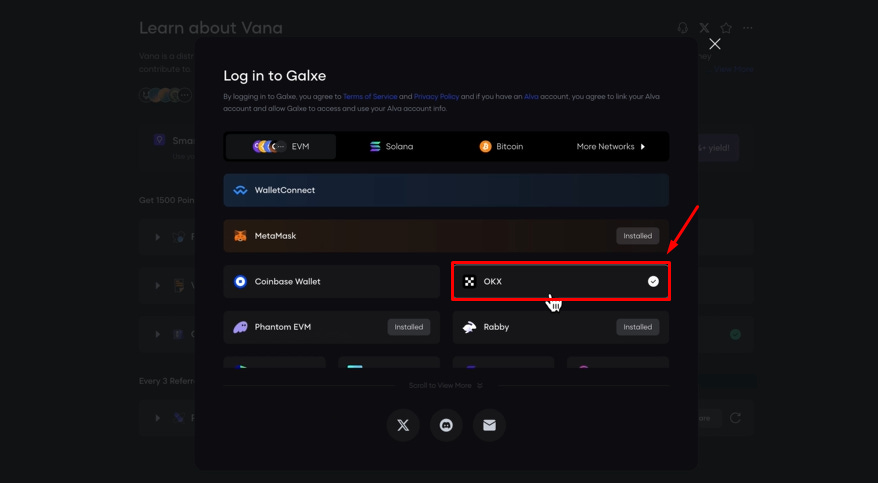Log in with Discord icon

446,425
